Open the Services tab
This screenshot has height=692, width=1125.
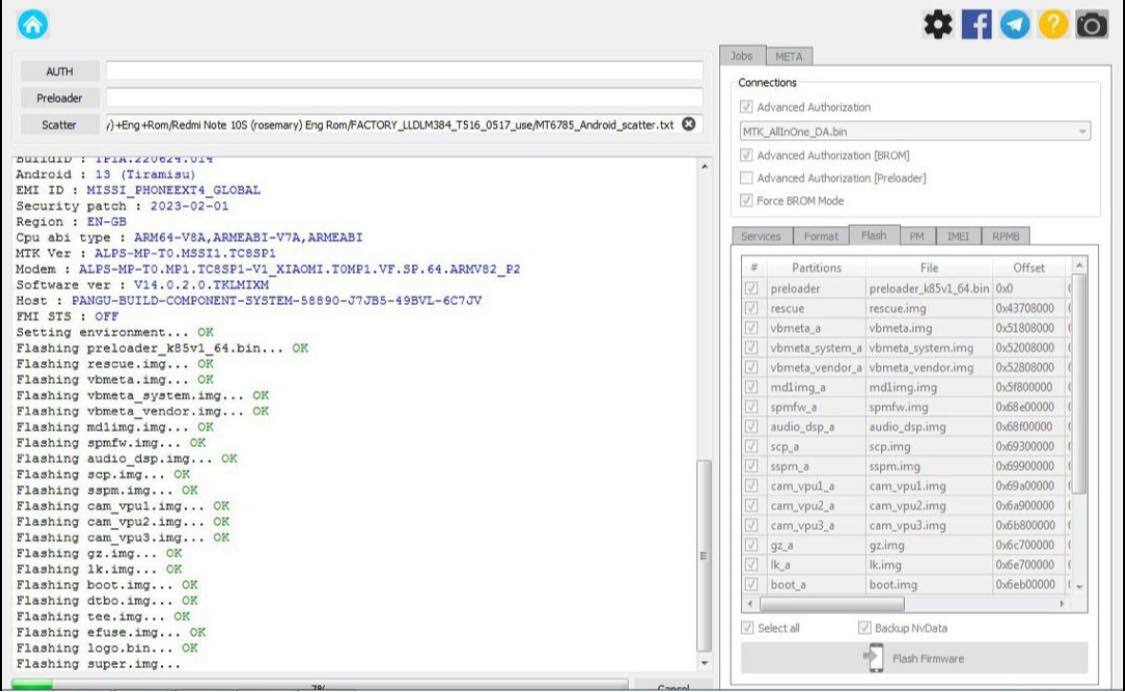pyautogui.click(x=761, y=236)
